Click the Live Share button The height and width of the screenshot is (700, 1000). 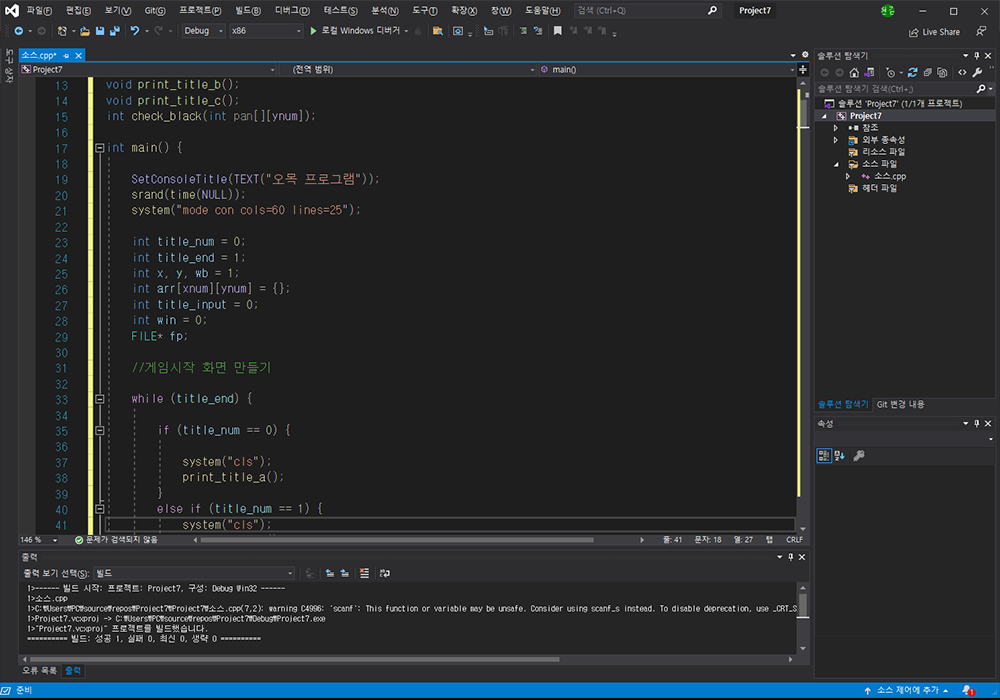coord(934,32)
